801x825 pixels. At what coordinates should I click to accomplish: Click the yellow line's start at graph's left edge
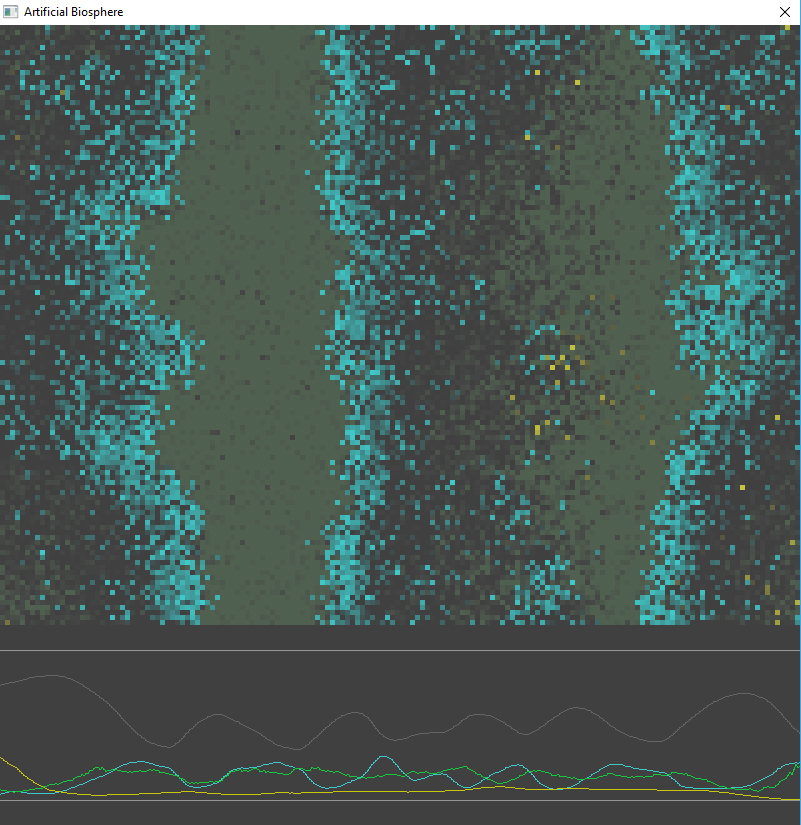3,758
